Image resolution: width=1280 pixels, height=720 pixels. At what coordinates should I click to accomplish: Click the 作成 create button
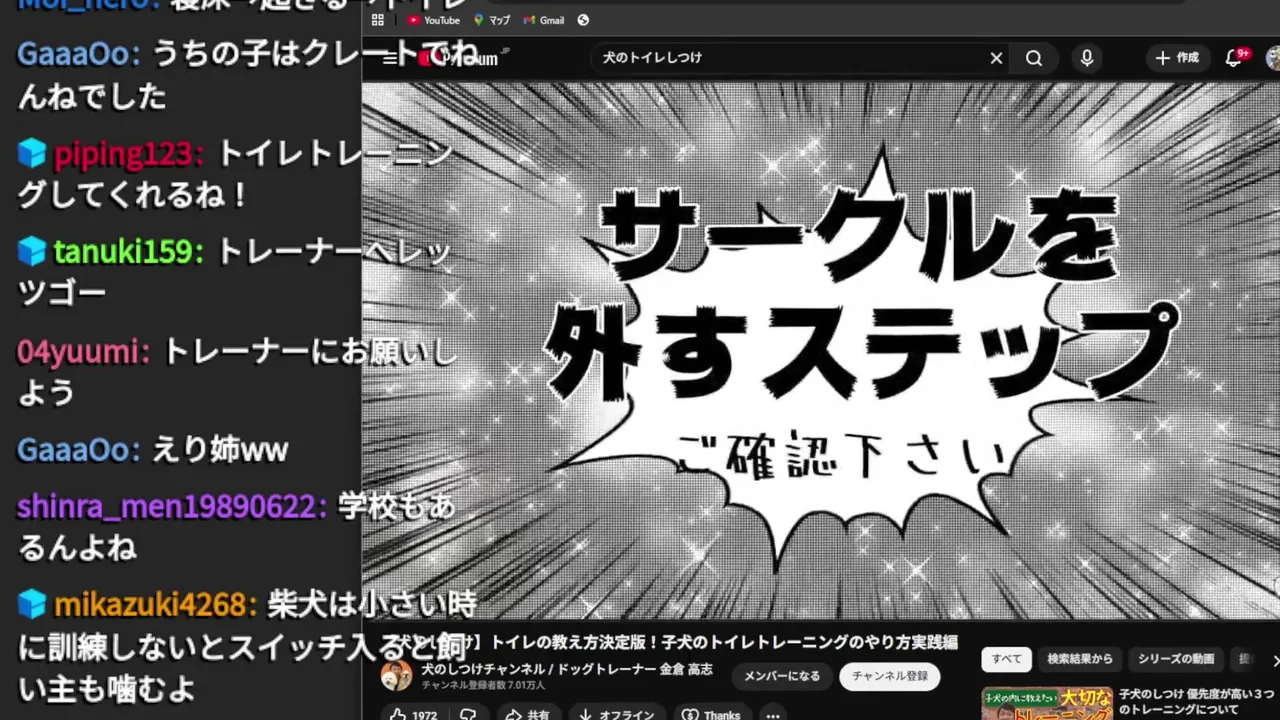click(1177, 58)
